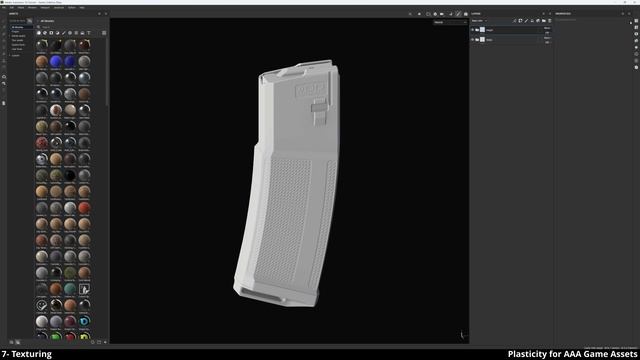Select Your assets in the sidebar
This screenshot has width=640, height=360.
click(x=18, y=40)
